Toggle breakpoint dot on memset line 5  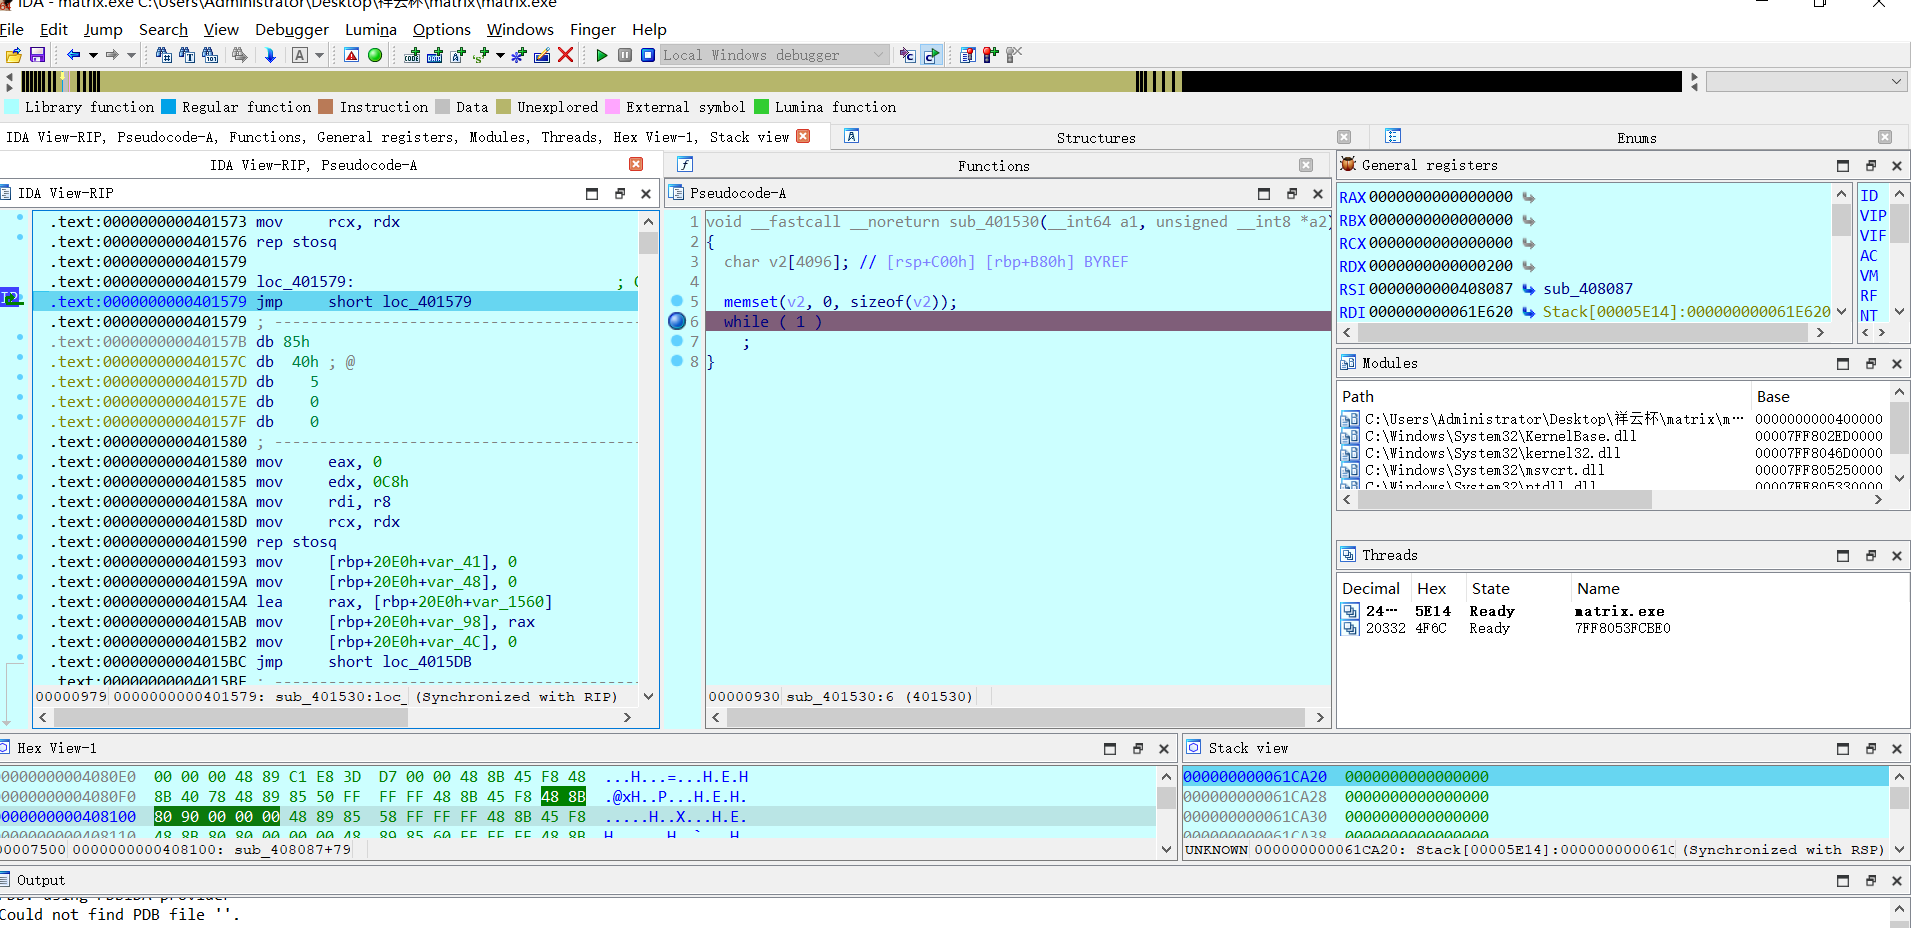pyautogui.click(x=677, y=301)
